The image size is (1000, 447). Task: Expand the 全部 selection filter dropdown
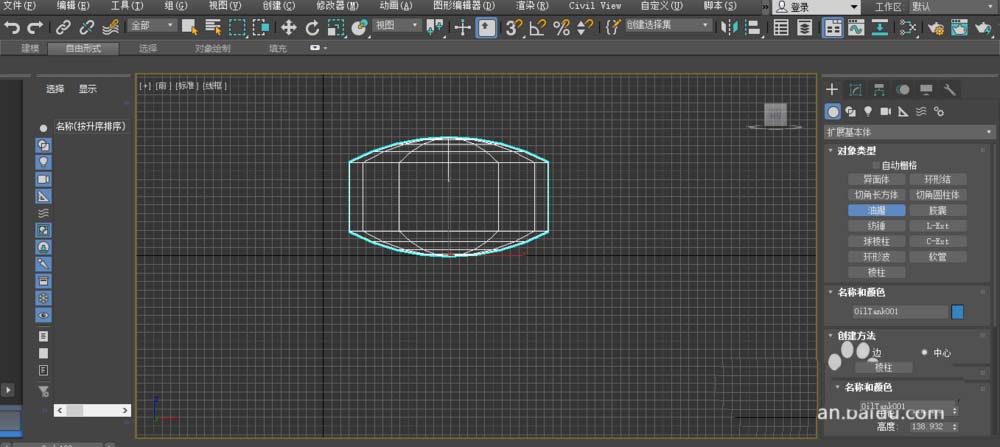click(x=152, y=26)
